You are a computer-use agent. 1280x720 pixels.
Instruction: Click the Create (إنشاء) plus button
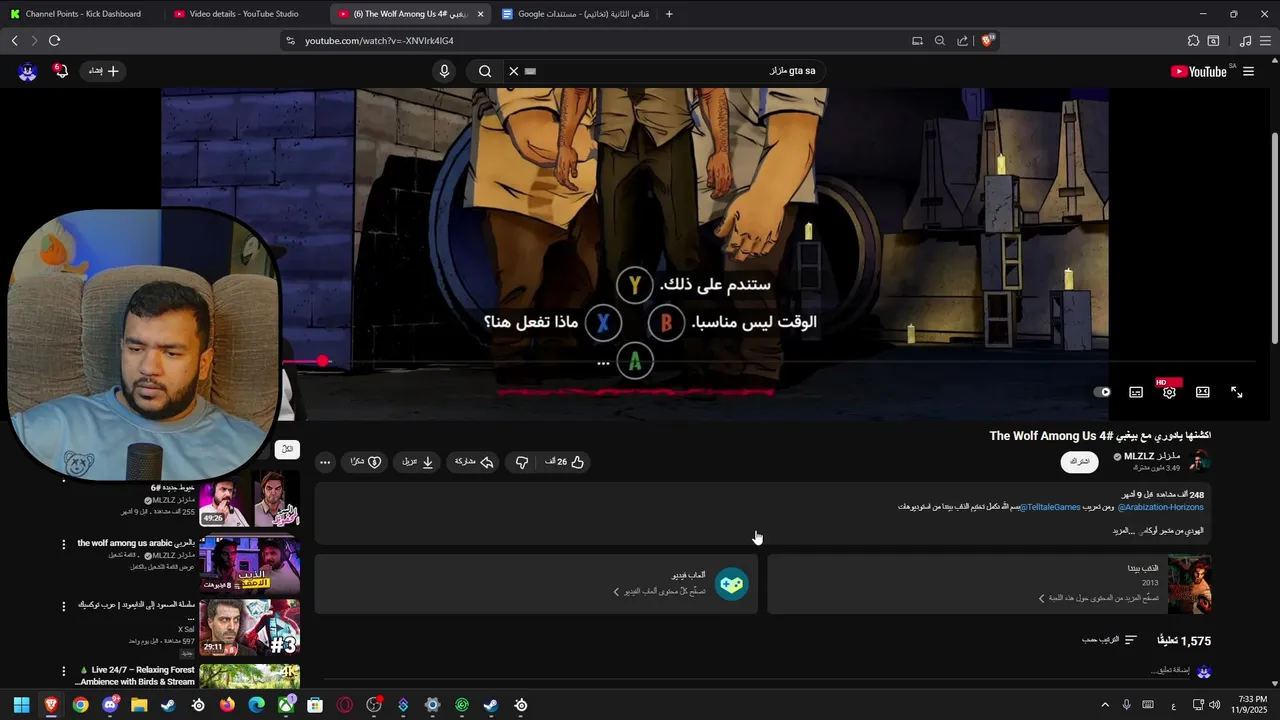tap(104, 71)
